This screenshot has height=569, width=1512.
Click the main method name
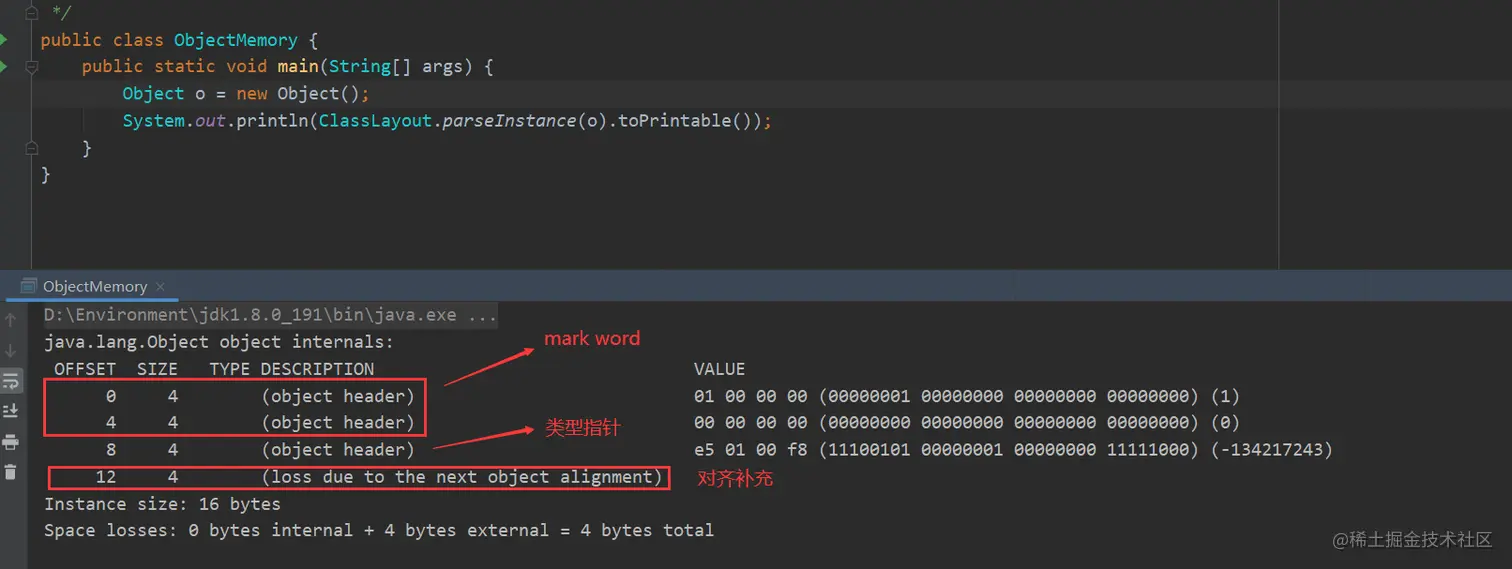(297, 66)
